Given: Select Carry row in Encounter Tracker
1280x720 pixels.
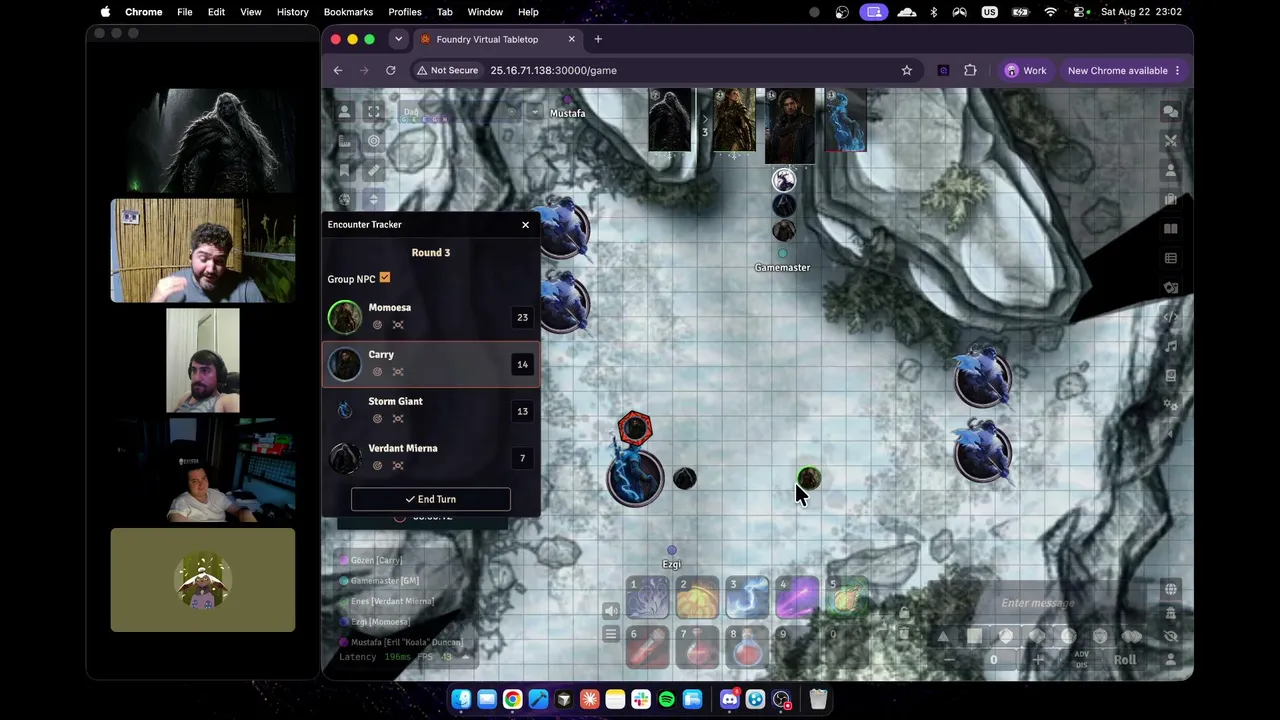Looking at the screenshot, I should coord(431,364).
